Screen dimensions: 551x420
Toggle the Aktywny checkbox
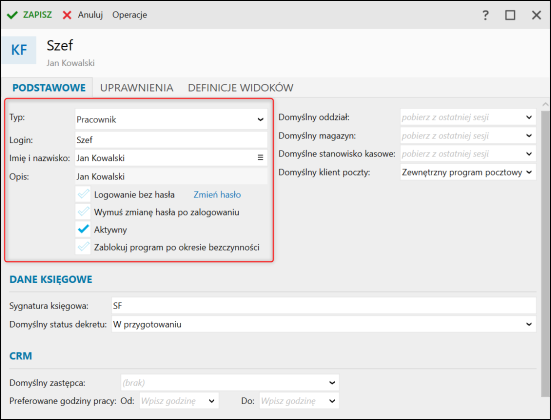click(x=83, y=229)
